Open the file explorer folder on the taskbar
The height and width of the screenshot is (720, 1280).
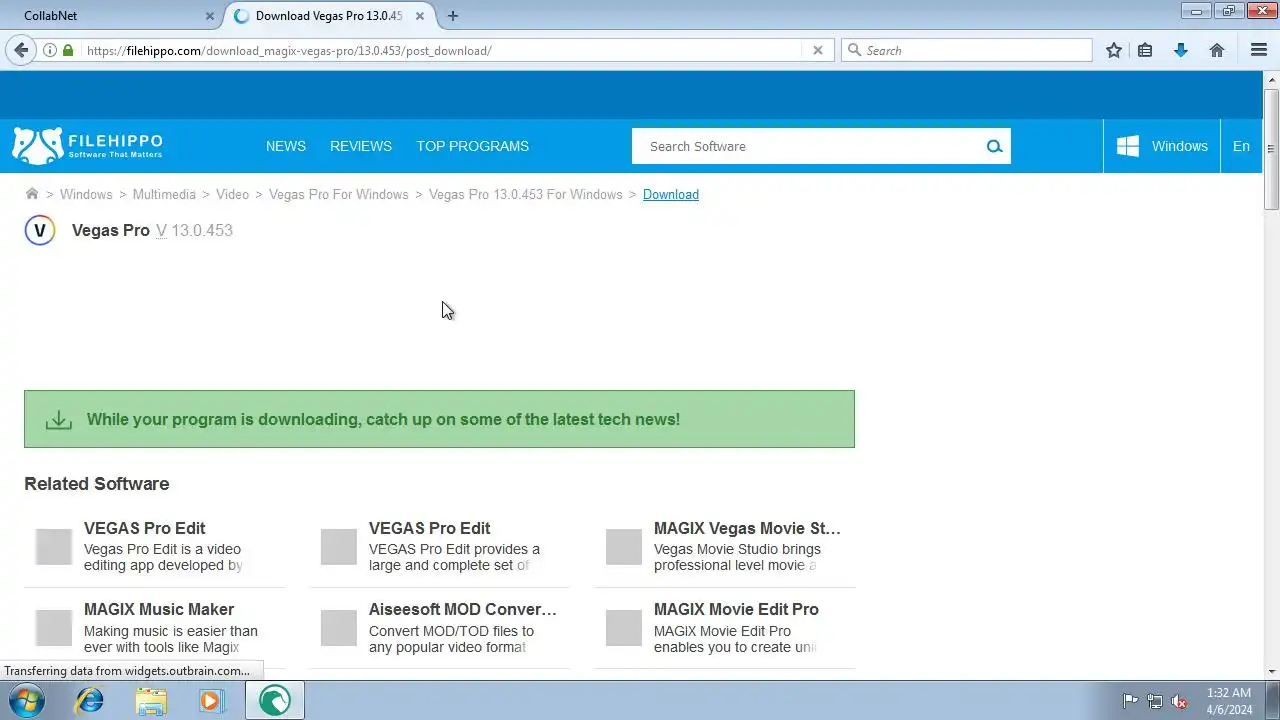[x=151, y=701]
